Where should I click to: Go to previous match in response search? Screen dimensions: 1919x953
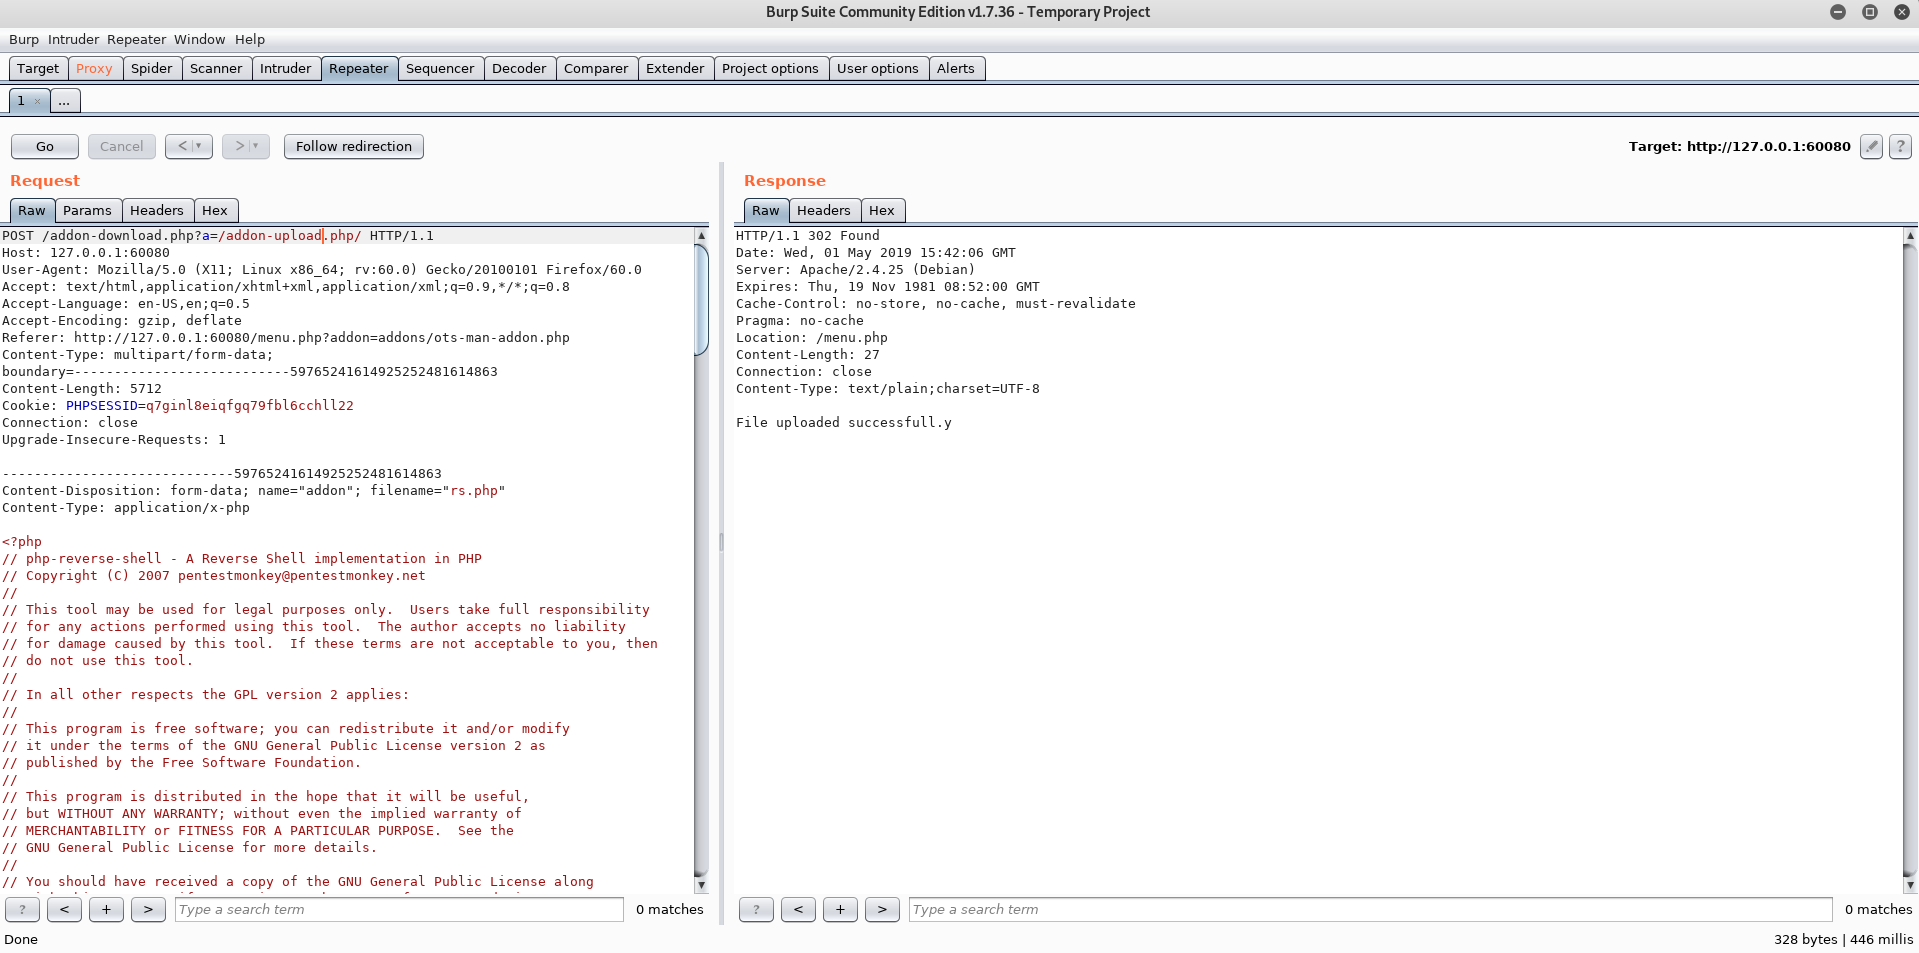click(x=798, y=909)
